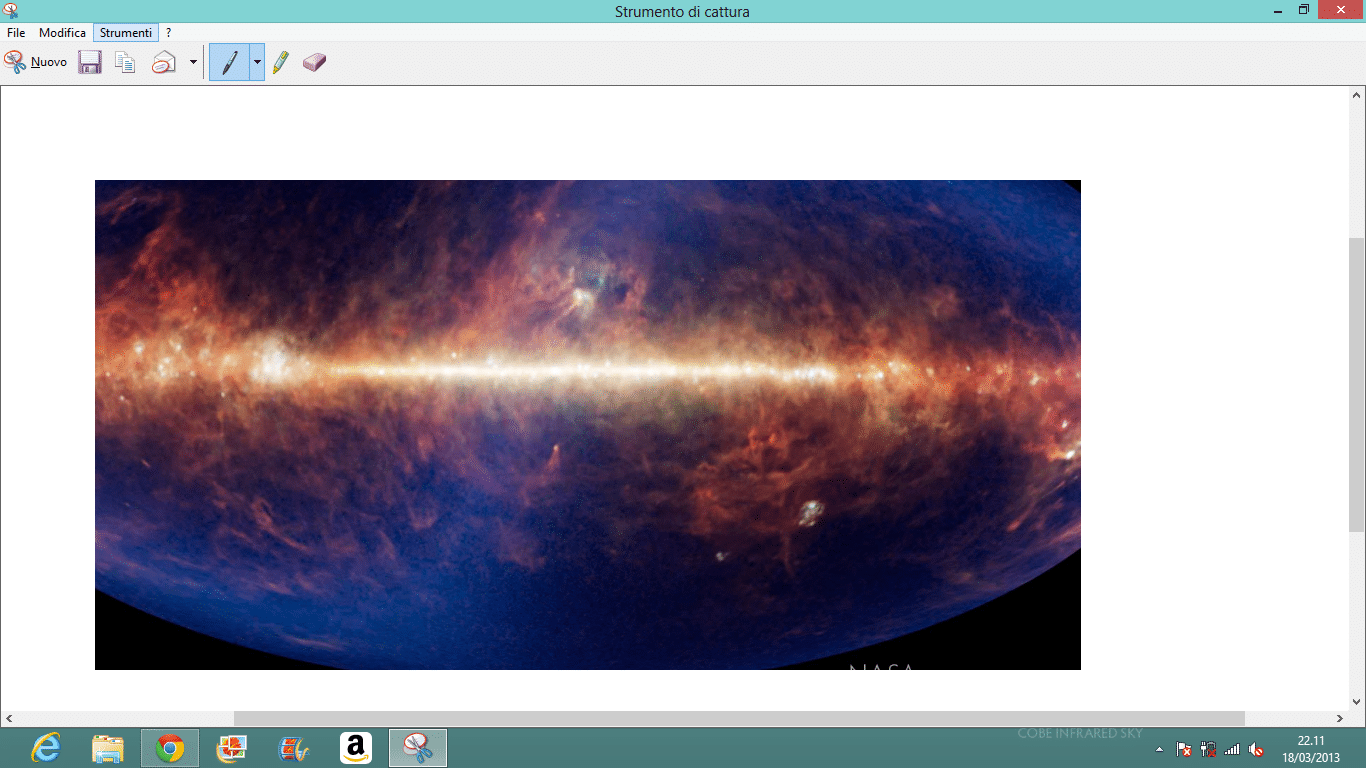Open the Strumenti menu
This screenshot has height=768, width=1366.
click(x=125, y=32)
